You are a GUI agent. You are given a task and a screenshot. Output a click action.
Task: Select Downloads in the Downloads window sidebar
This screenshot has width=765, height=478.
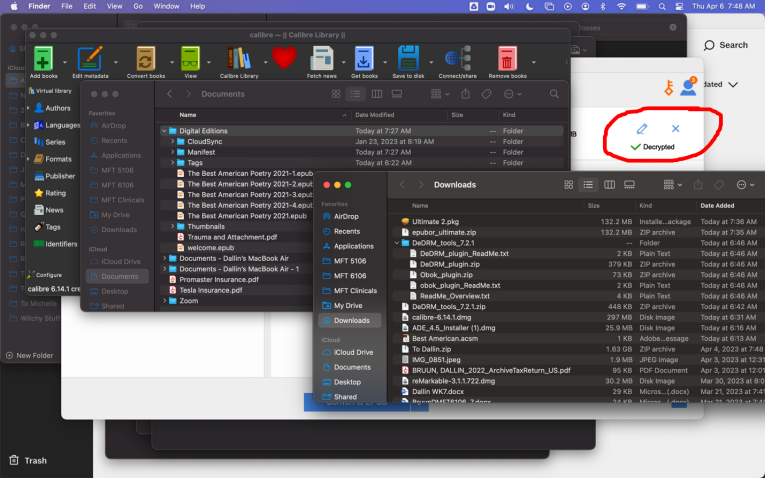(349, 320)
